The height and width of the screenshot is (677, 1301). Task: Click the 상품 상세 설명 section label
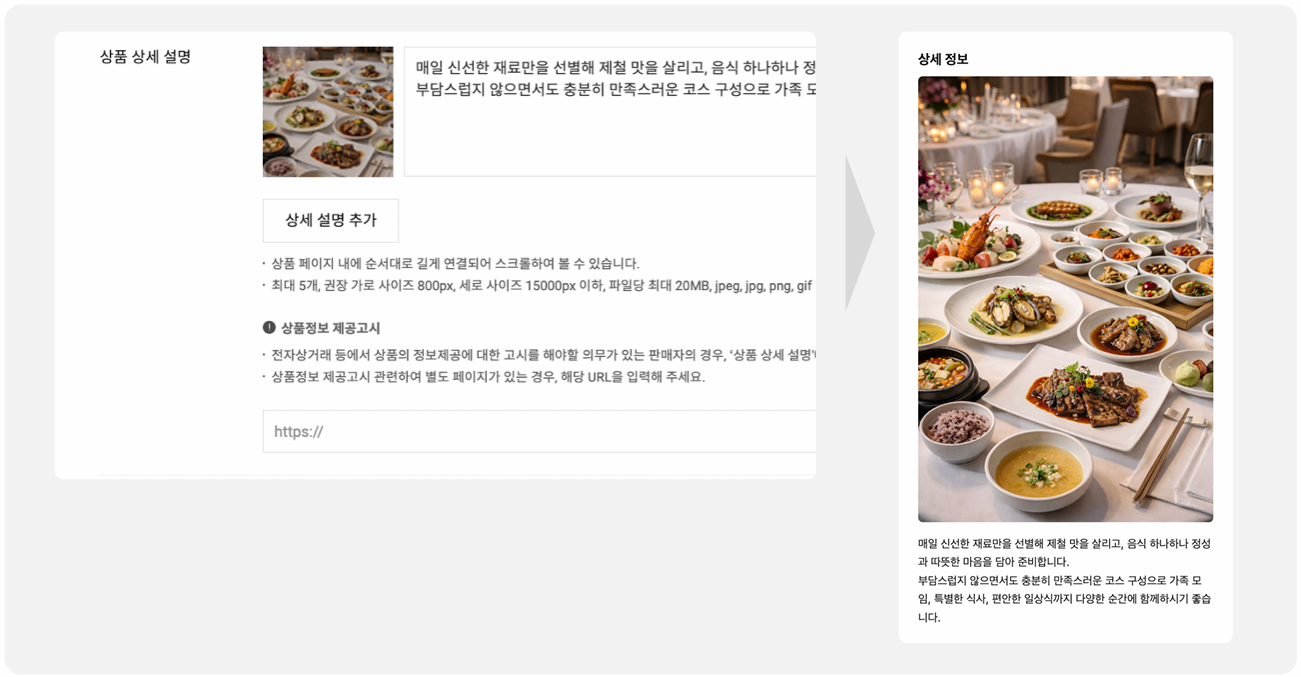[x=145, y=57]
